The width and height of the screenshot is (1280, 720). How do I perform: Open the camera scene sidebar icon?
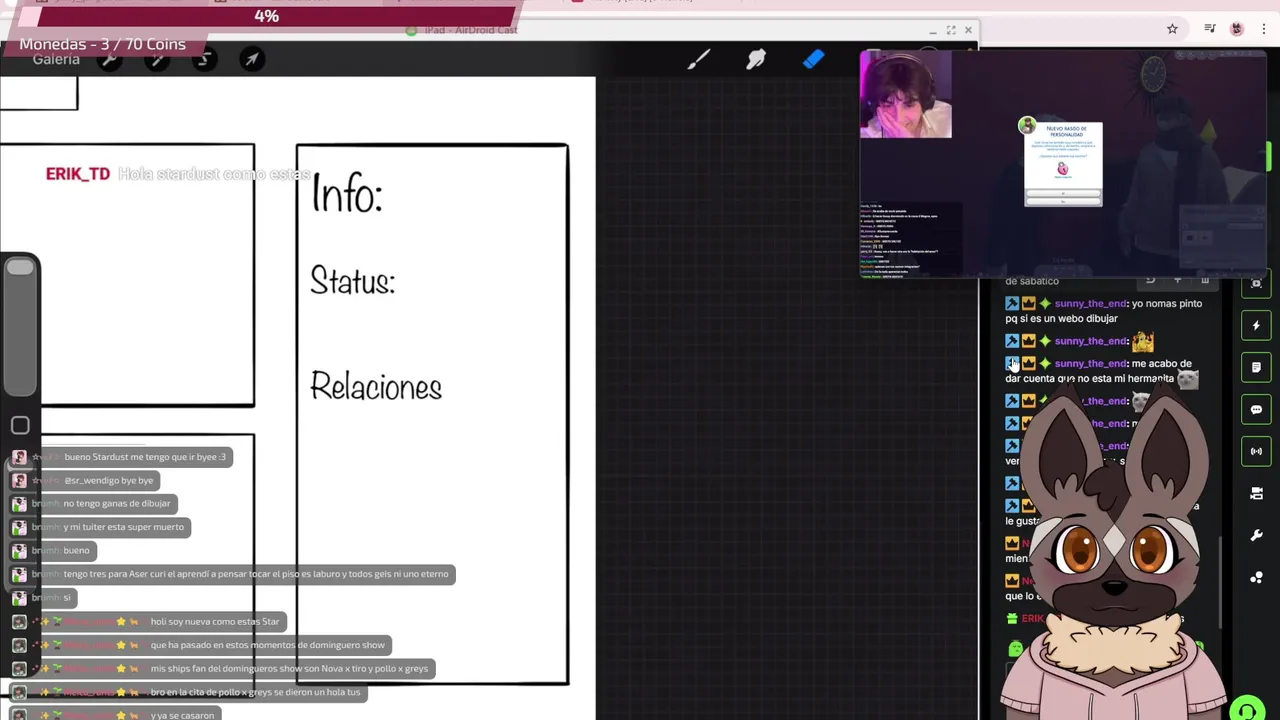tap(1257, 493)
